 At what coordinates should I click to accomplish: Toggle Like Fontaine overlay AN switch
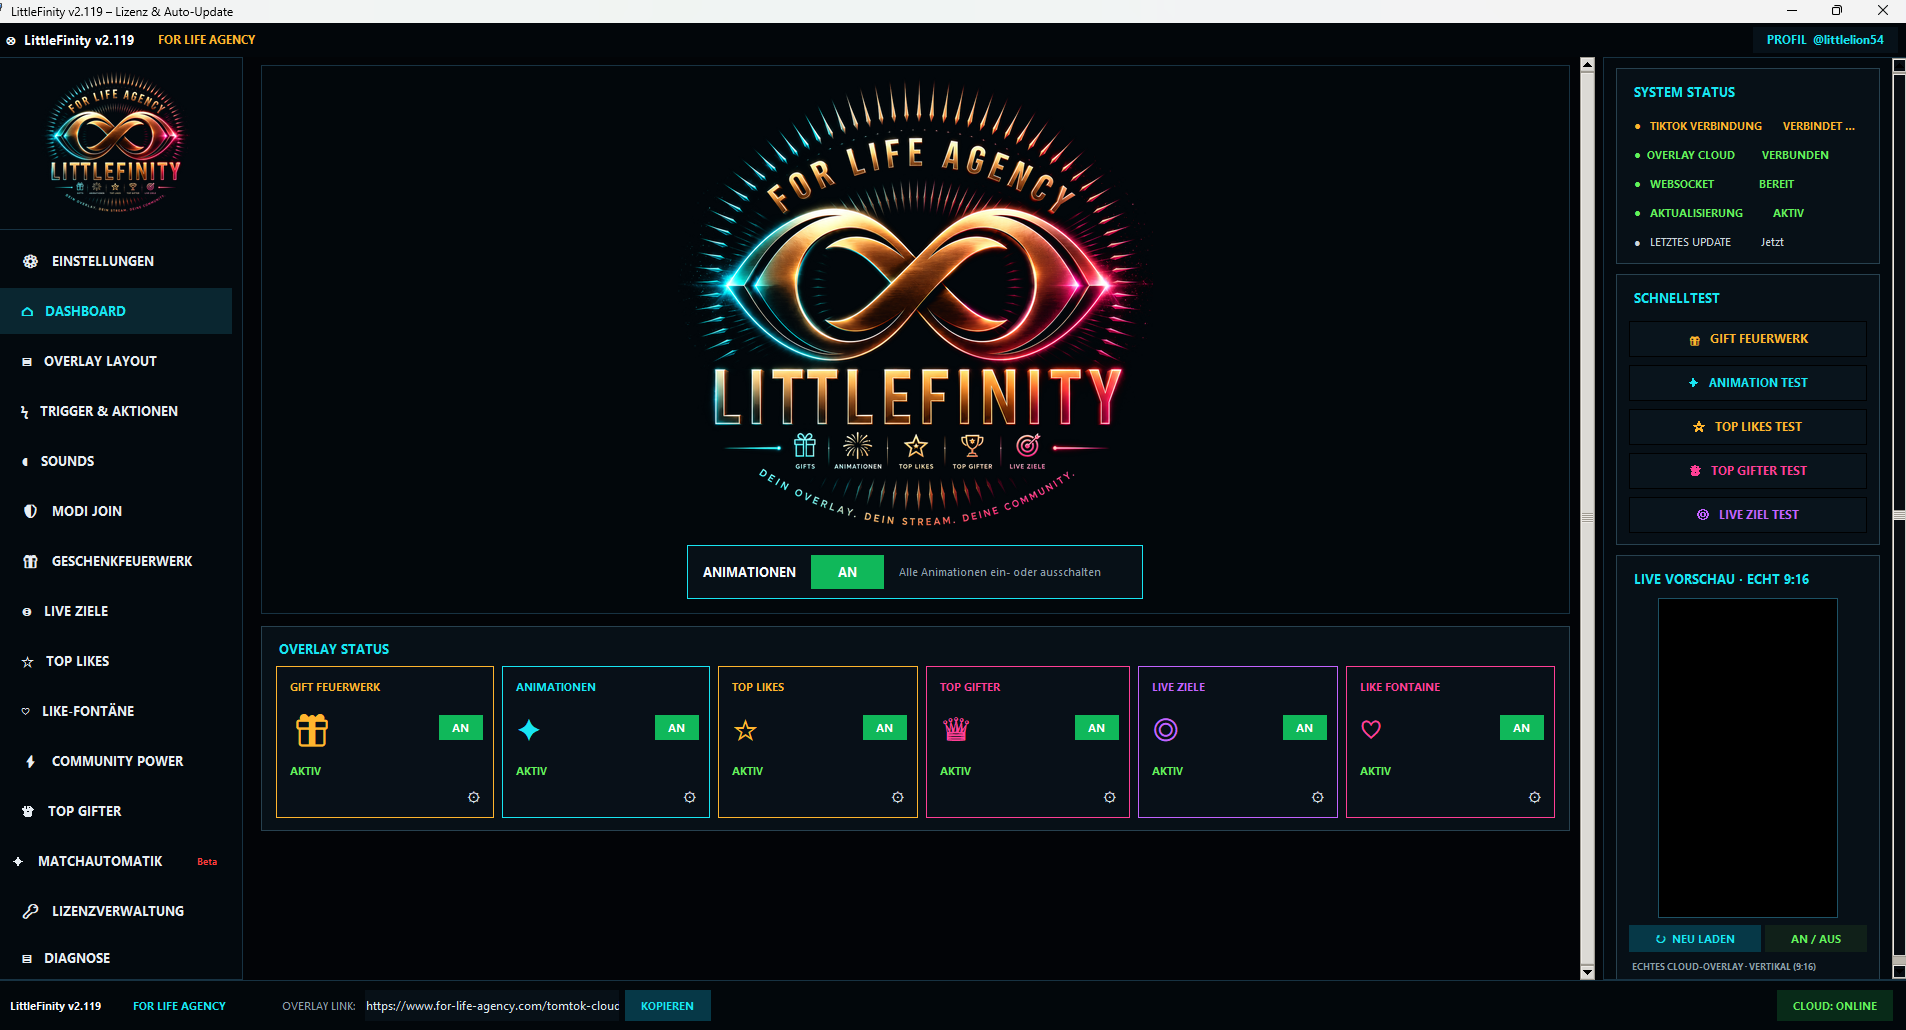(1522, 728)
